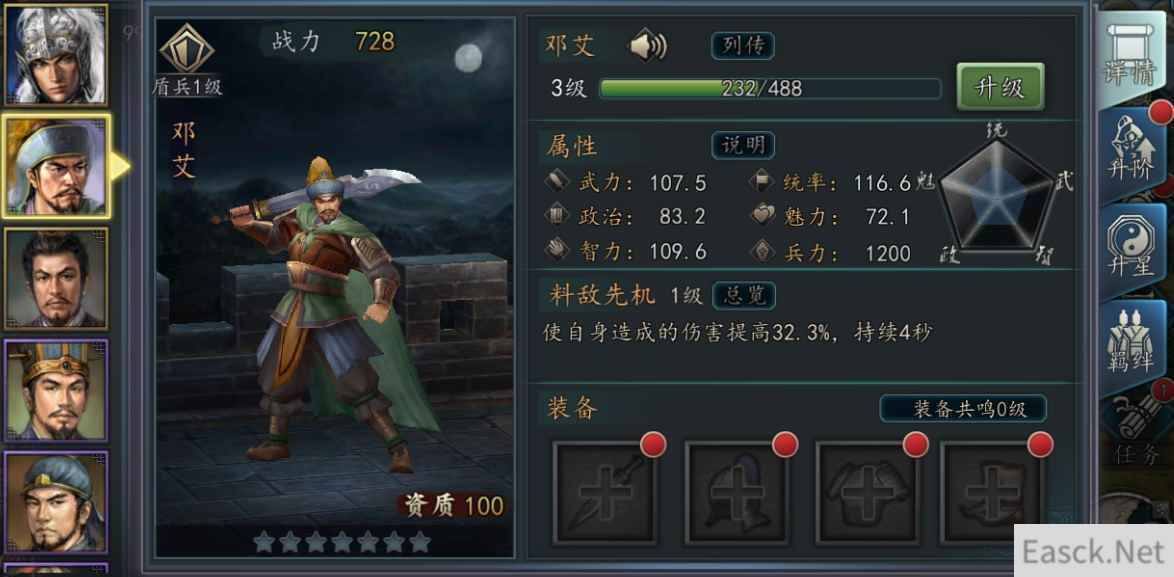The height and width of the screenshot is (577, 1174).
Task: Click the experience progress bar 232/488
Action: coord(770,88)
